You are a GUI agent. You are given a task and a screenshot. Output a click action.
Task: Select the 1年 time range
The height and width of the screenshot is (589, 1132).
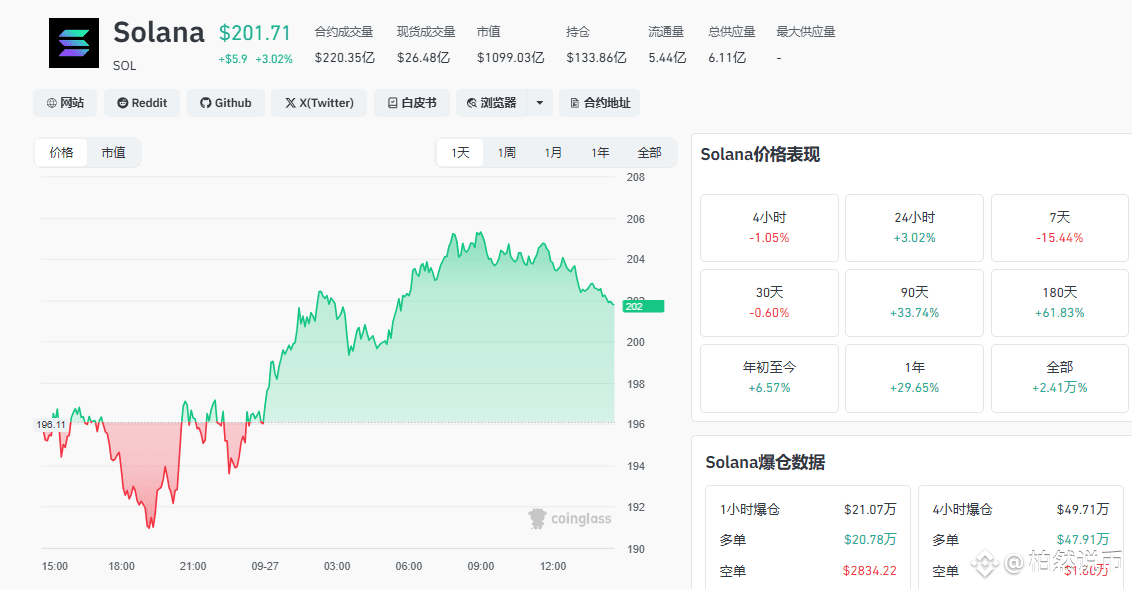(600, 153)
